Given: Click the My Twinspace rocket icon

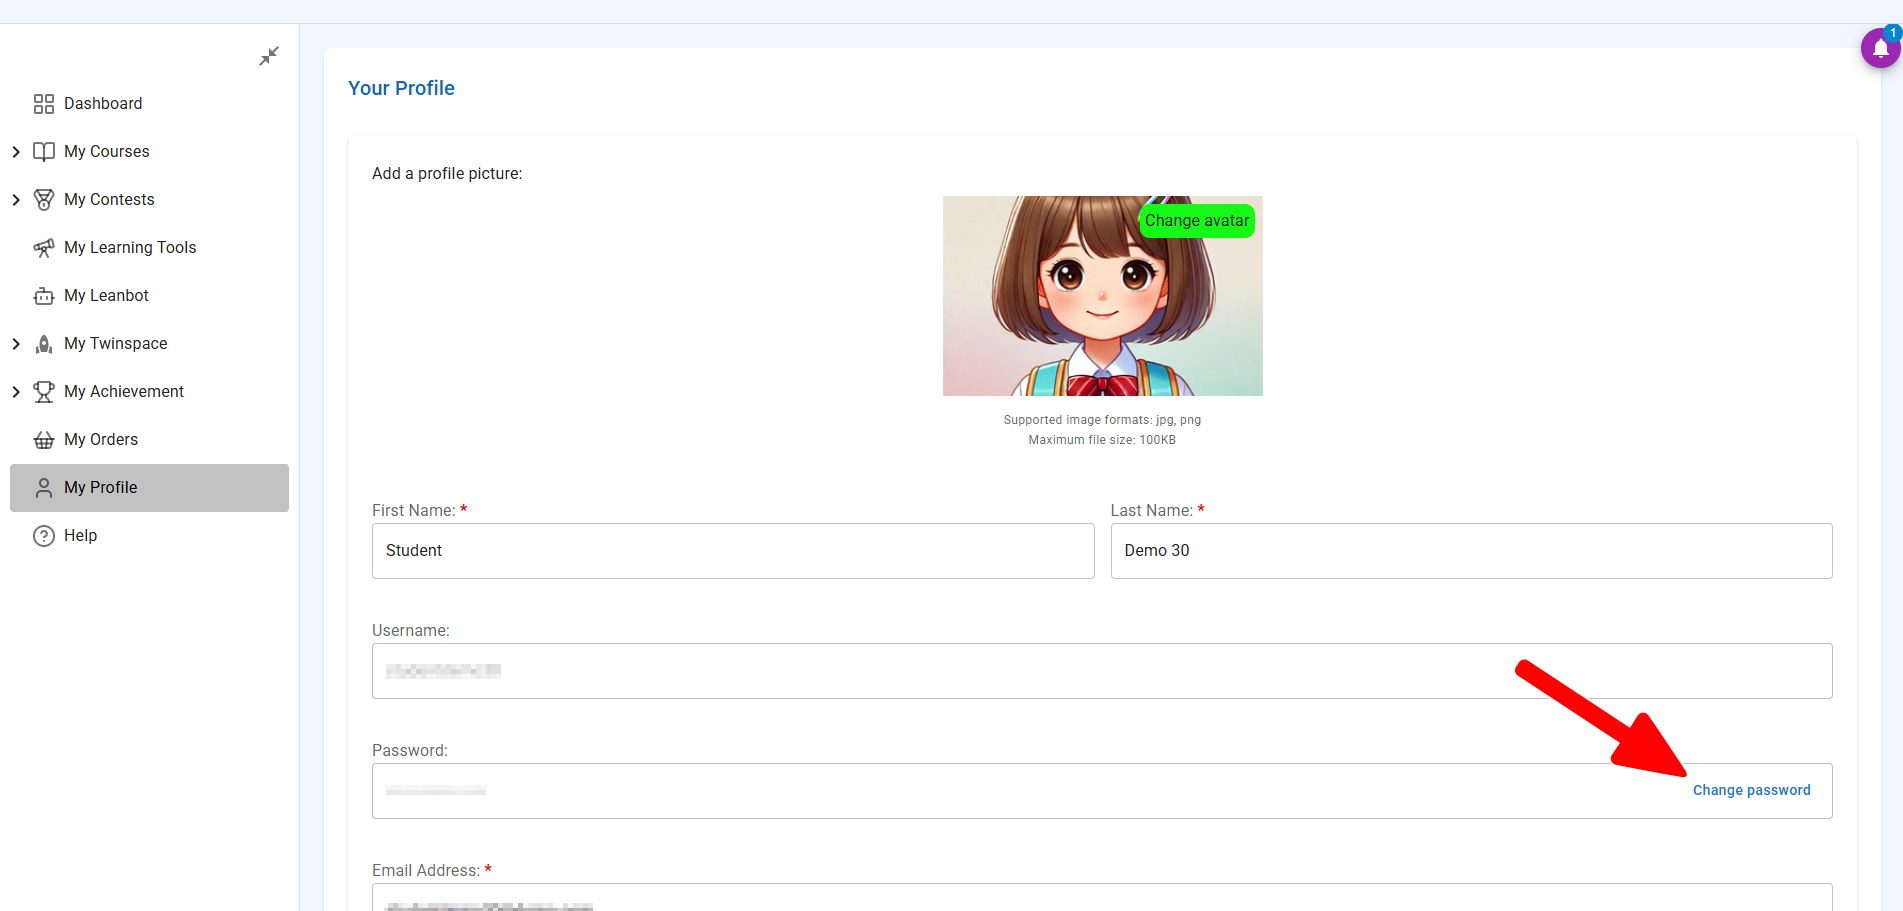Looking at the screenshot, I should (44, 344).
